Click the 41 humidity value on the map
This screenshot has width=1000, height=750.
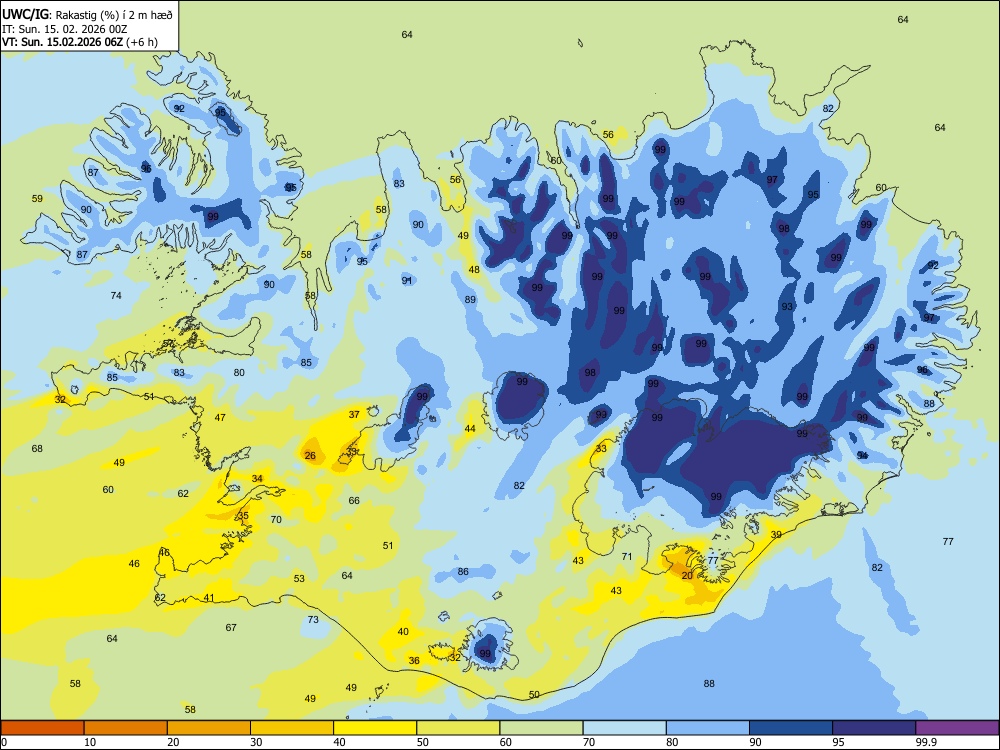209,598
